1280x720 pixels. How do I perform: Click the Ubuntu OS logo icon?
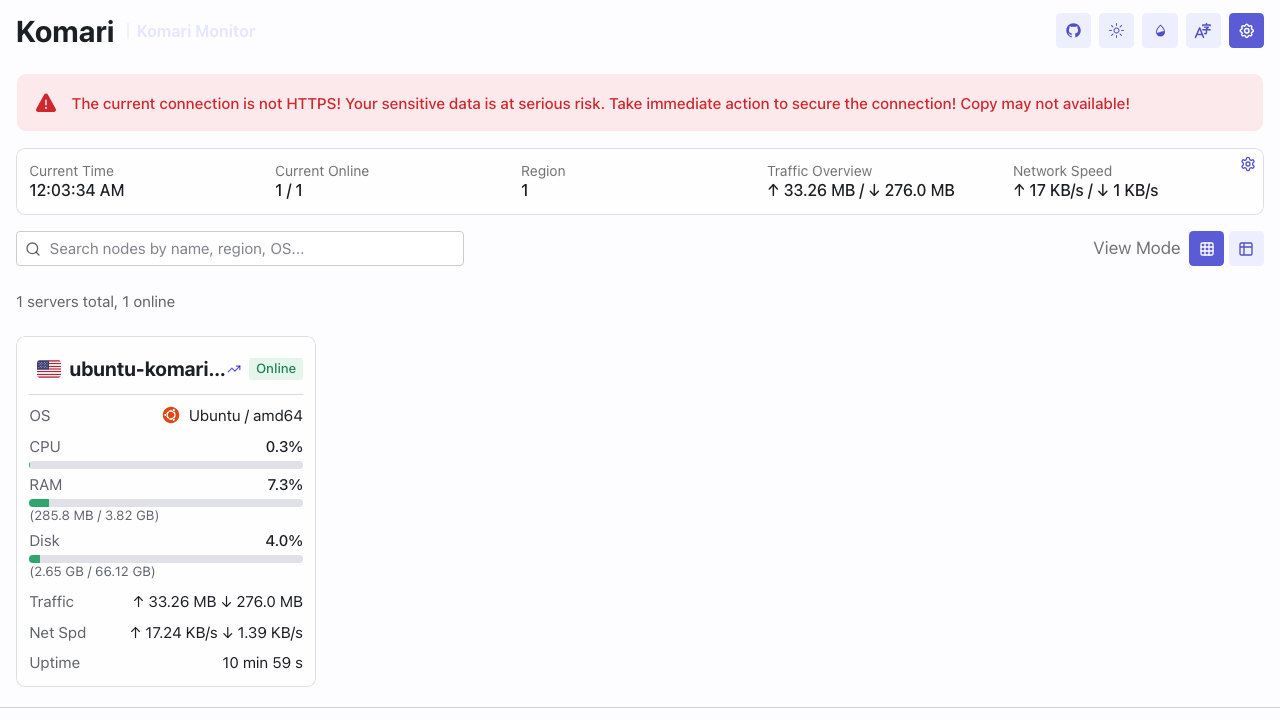(171, 415)
